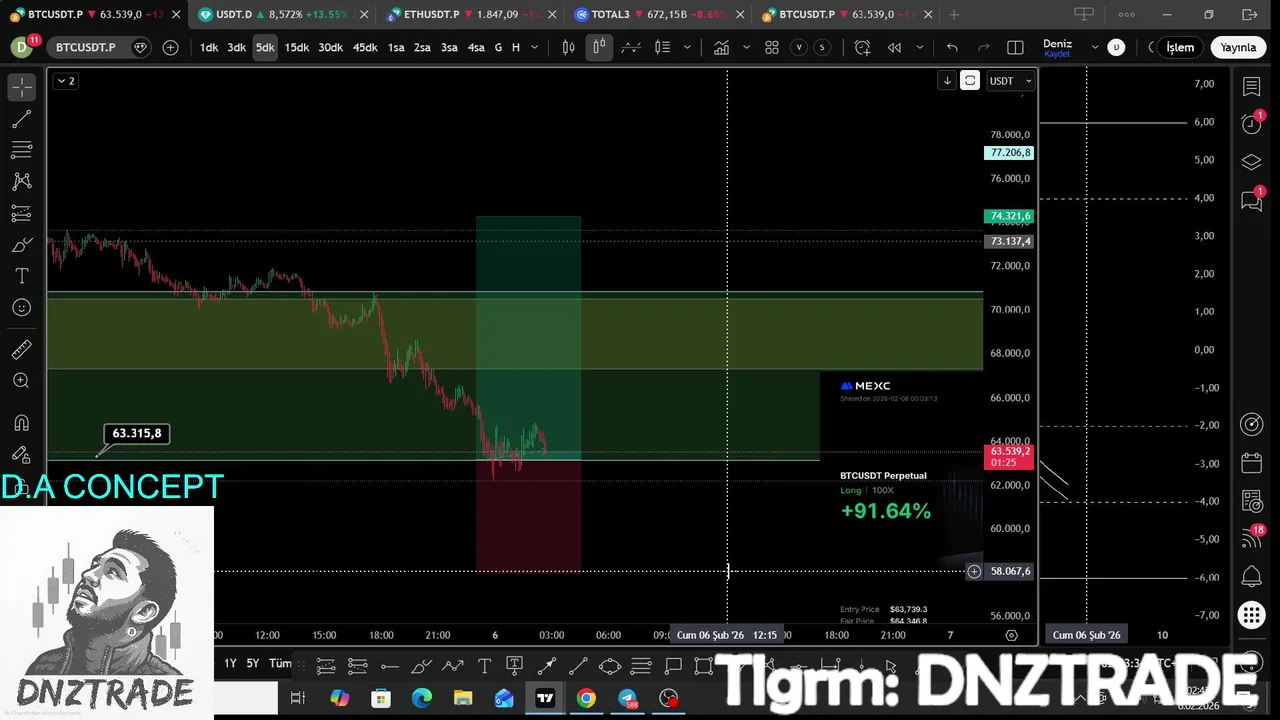1280x720 pixels.
Task: Toggle stay-in-drawing-mode pencil lock
Action: point(21,454)
